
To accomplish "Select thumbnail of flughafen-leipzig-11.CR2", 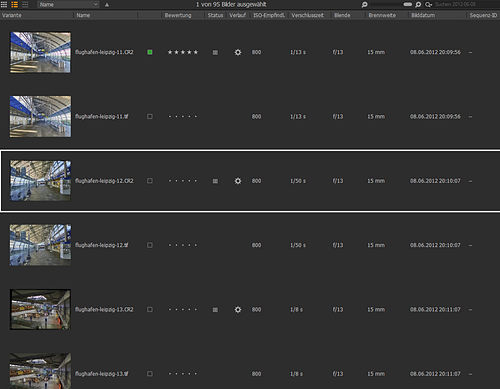I will 40,52.
